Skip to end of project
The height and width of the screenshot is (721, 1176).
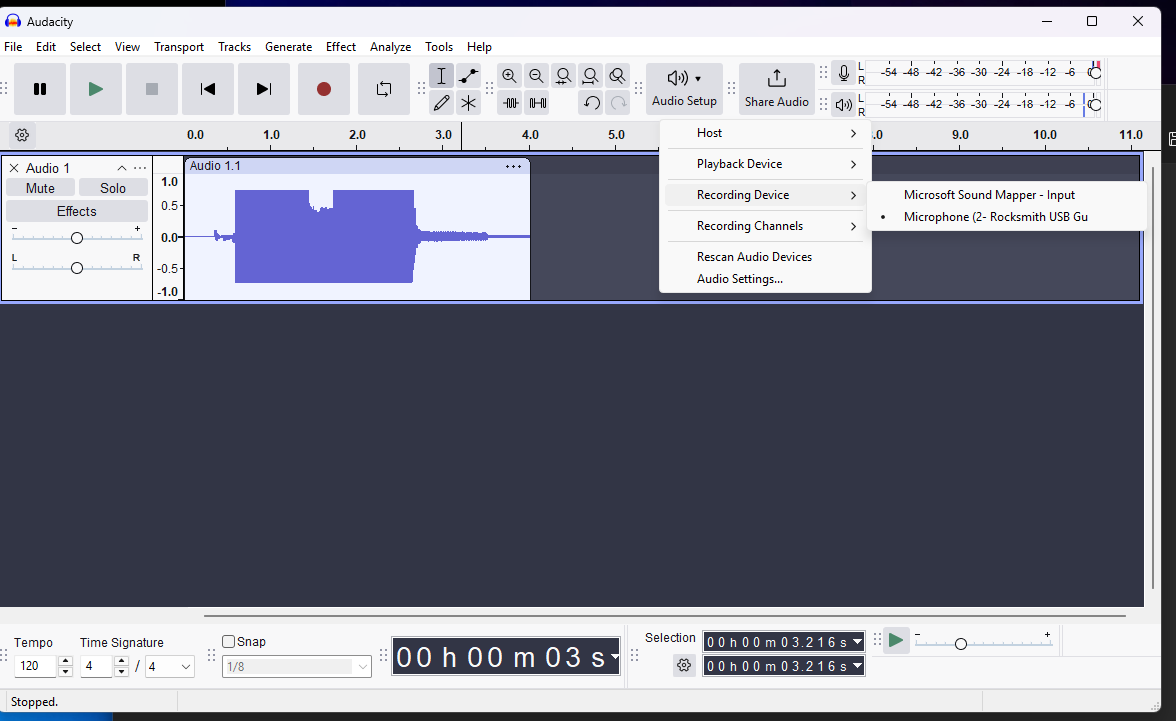(264, 89)
